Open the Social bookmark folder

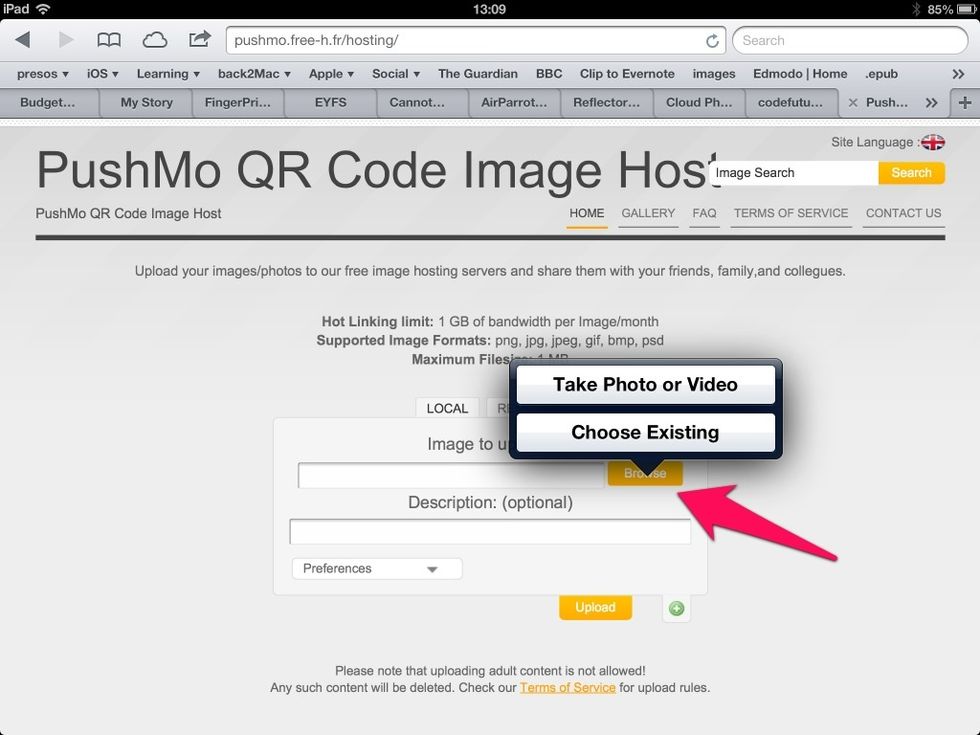(x=396, y=74)
